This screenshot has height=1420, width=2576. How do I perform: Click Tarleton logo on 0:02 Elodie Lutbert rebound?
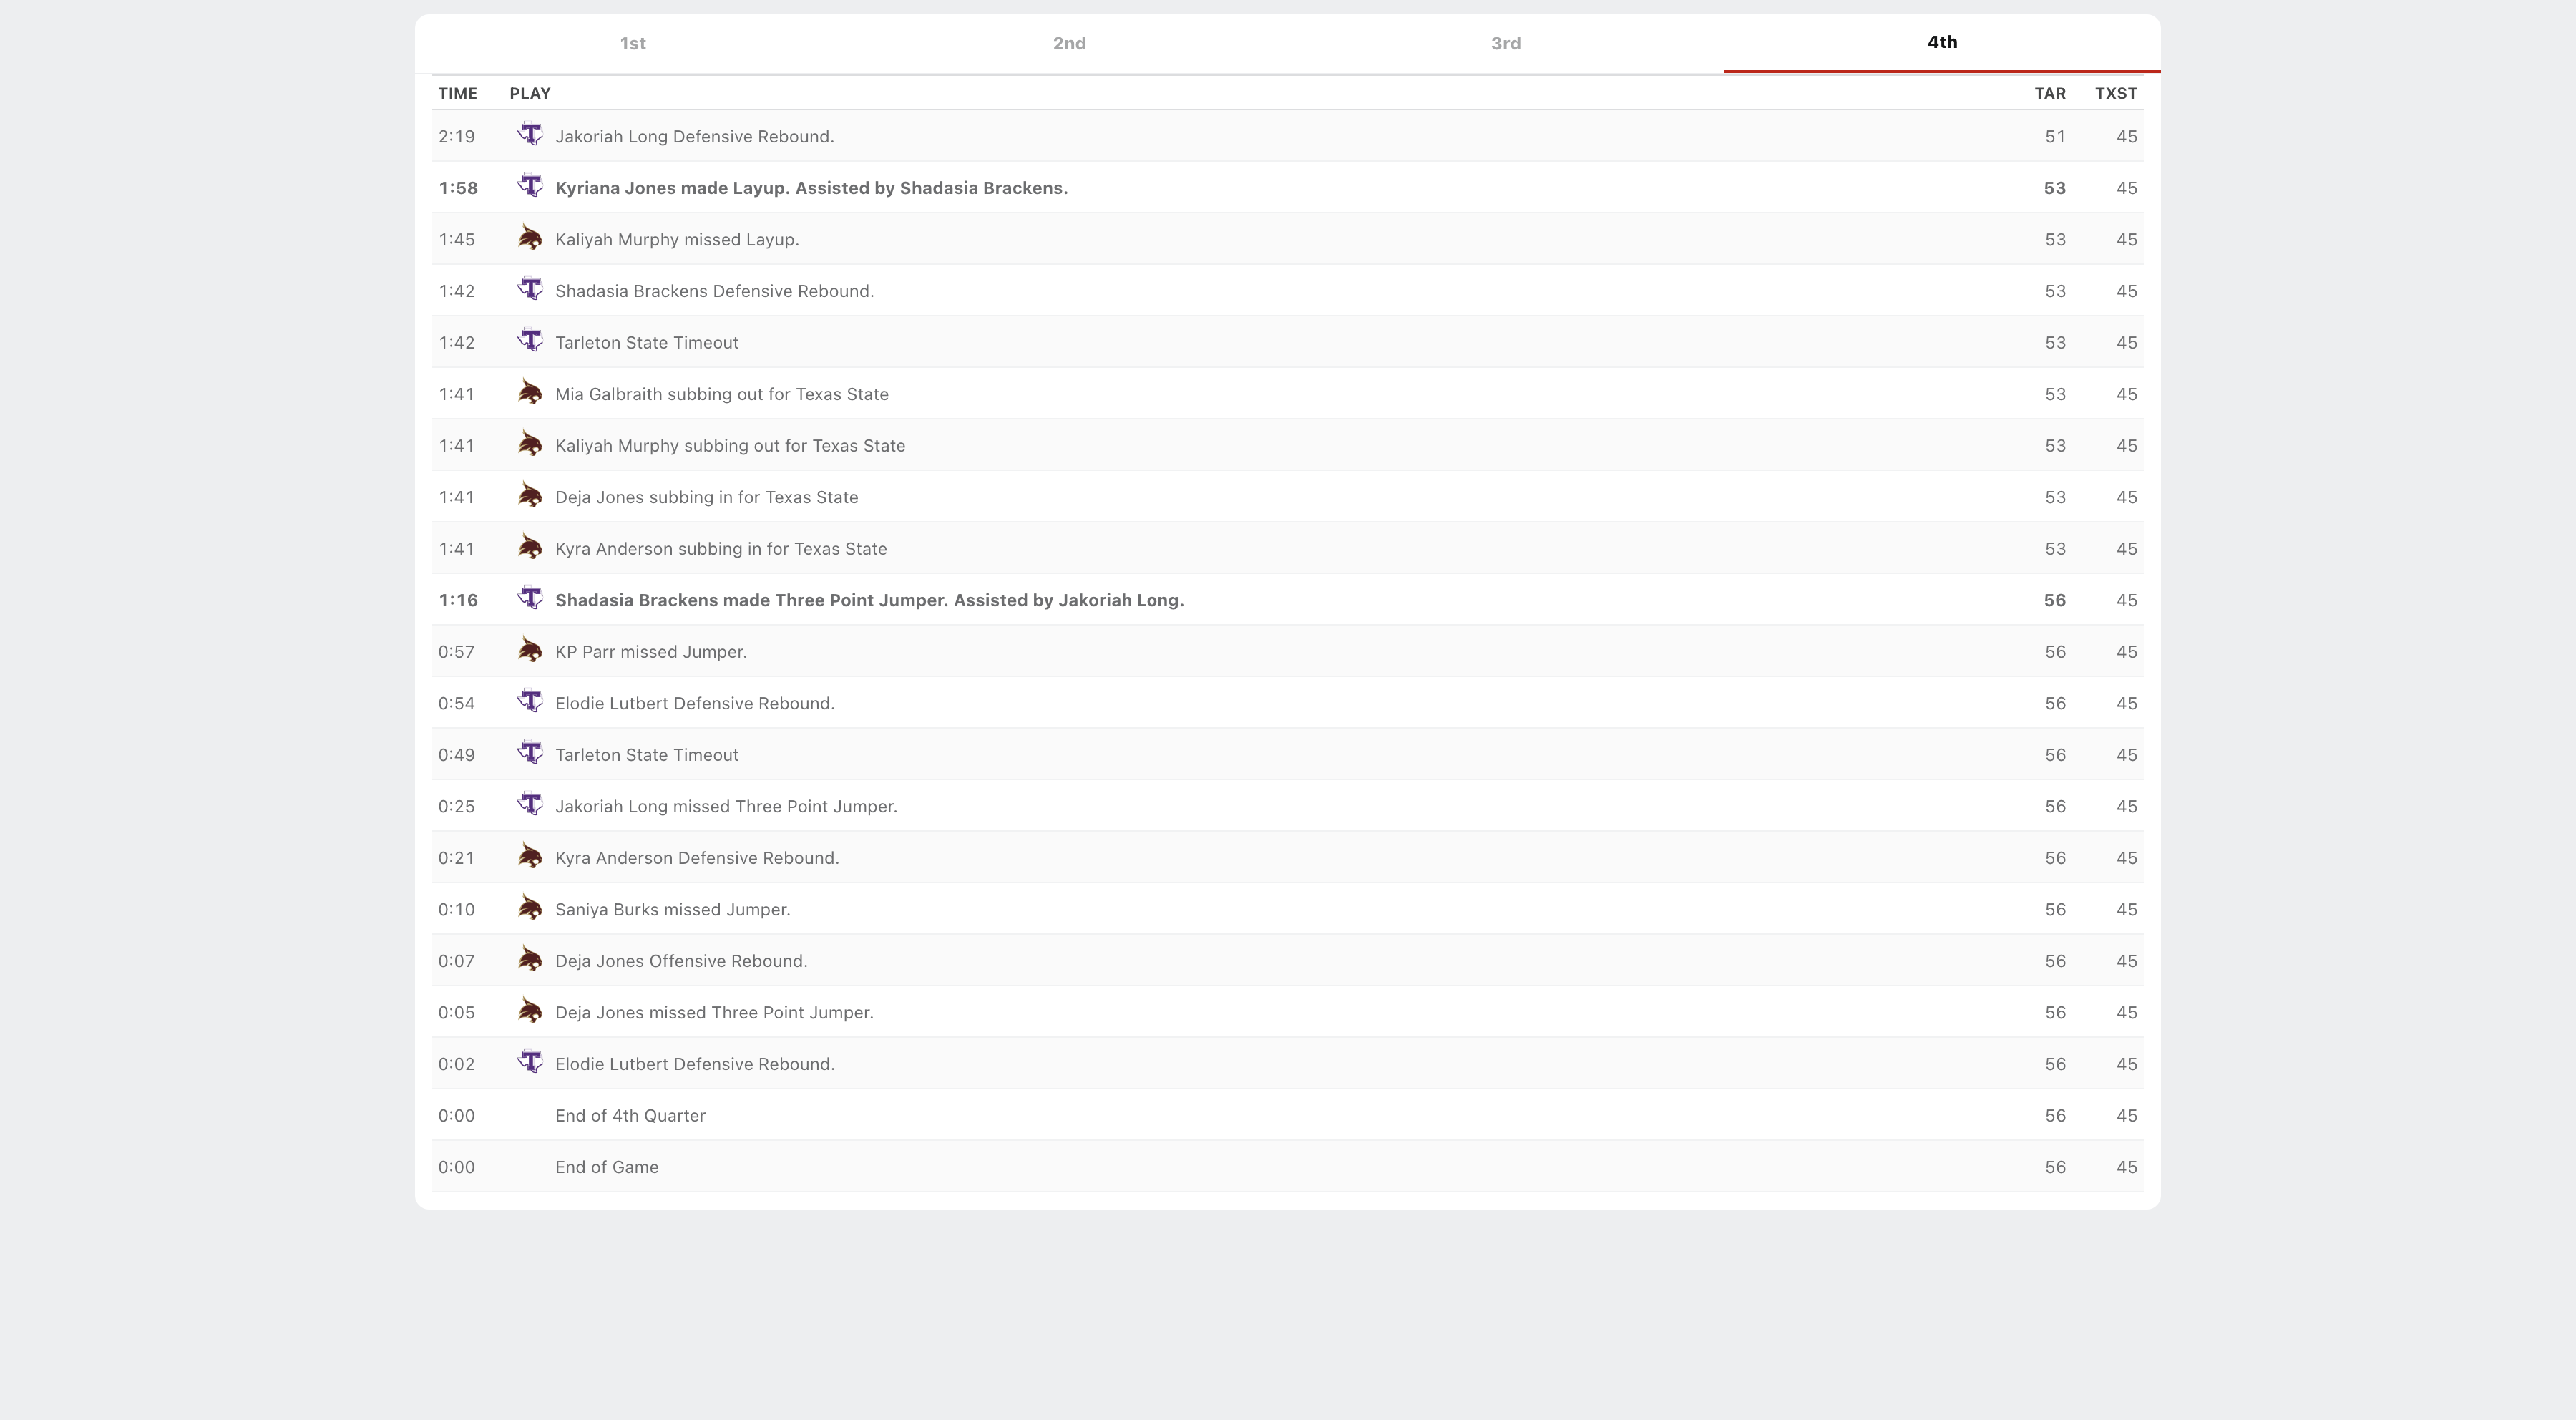tap(530, 1062)
